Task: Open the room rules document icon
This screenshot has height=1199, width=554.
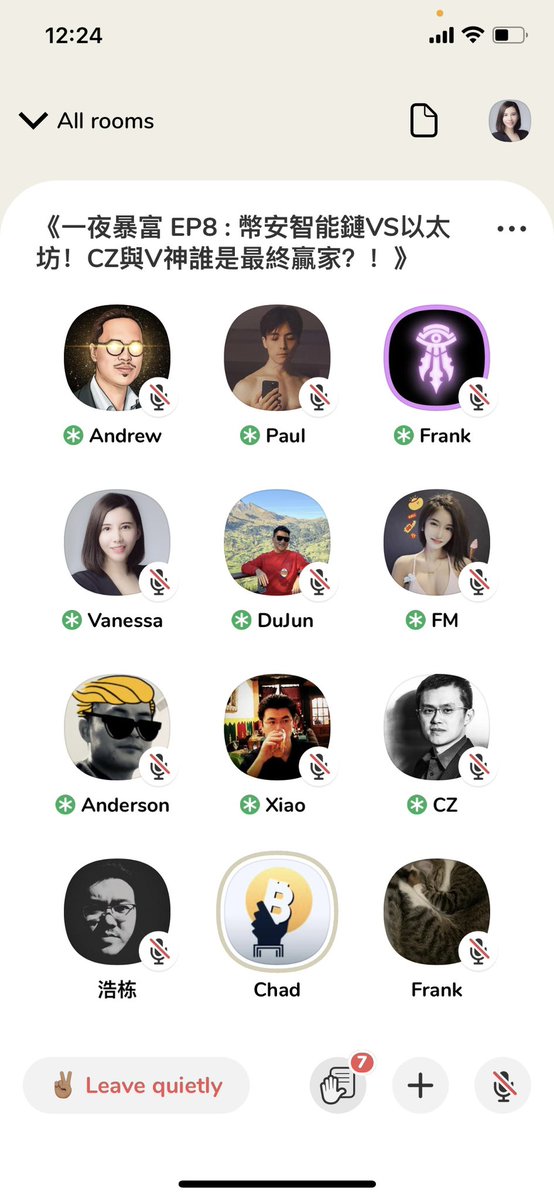Action: point(424,121)
